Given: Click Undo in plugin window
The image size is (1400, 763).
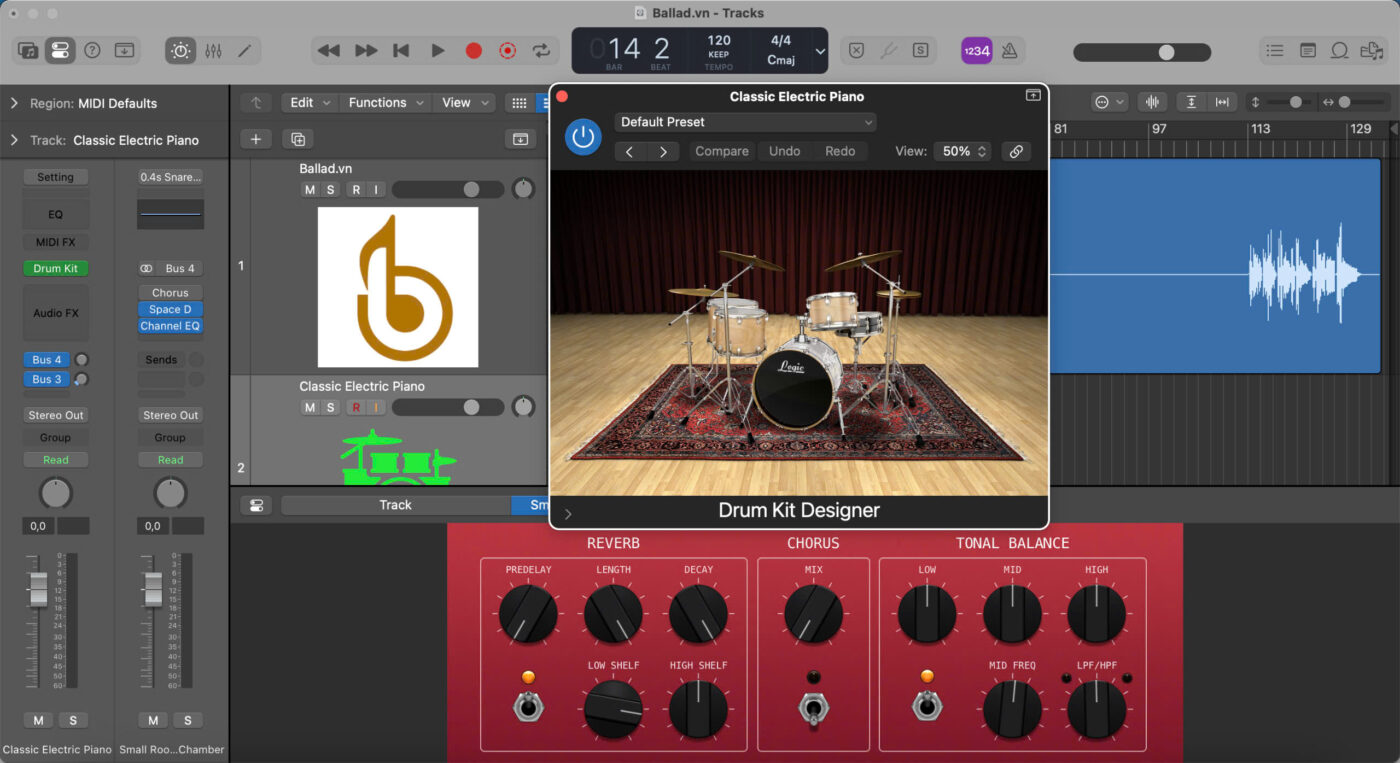Looking at the screenshot, I should pos(784,151).
